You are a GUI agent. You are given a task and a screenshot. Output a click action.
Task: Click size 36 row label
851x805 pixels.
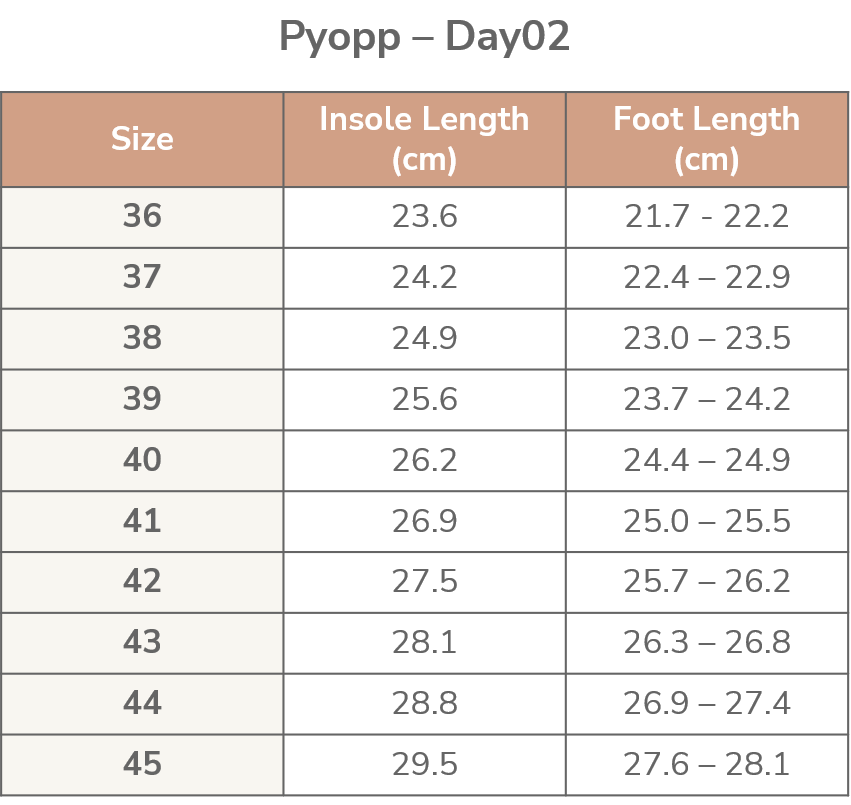click(x=142, y=216)
